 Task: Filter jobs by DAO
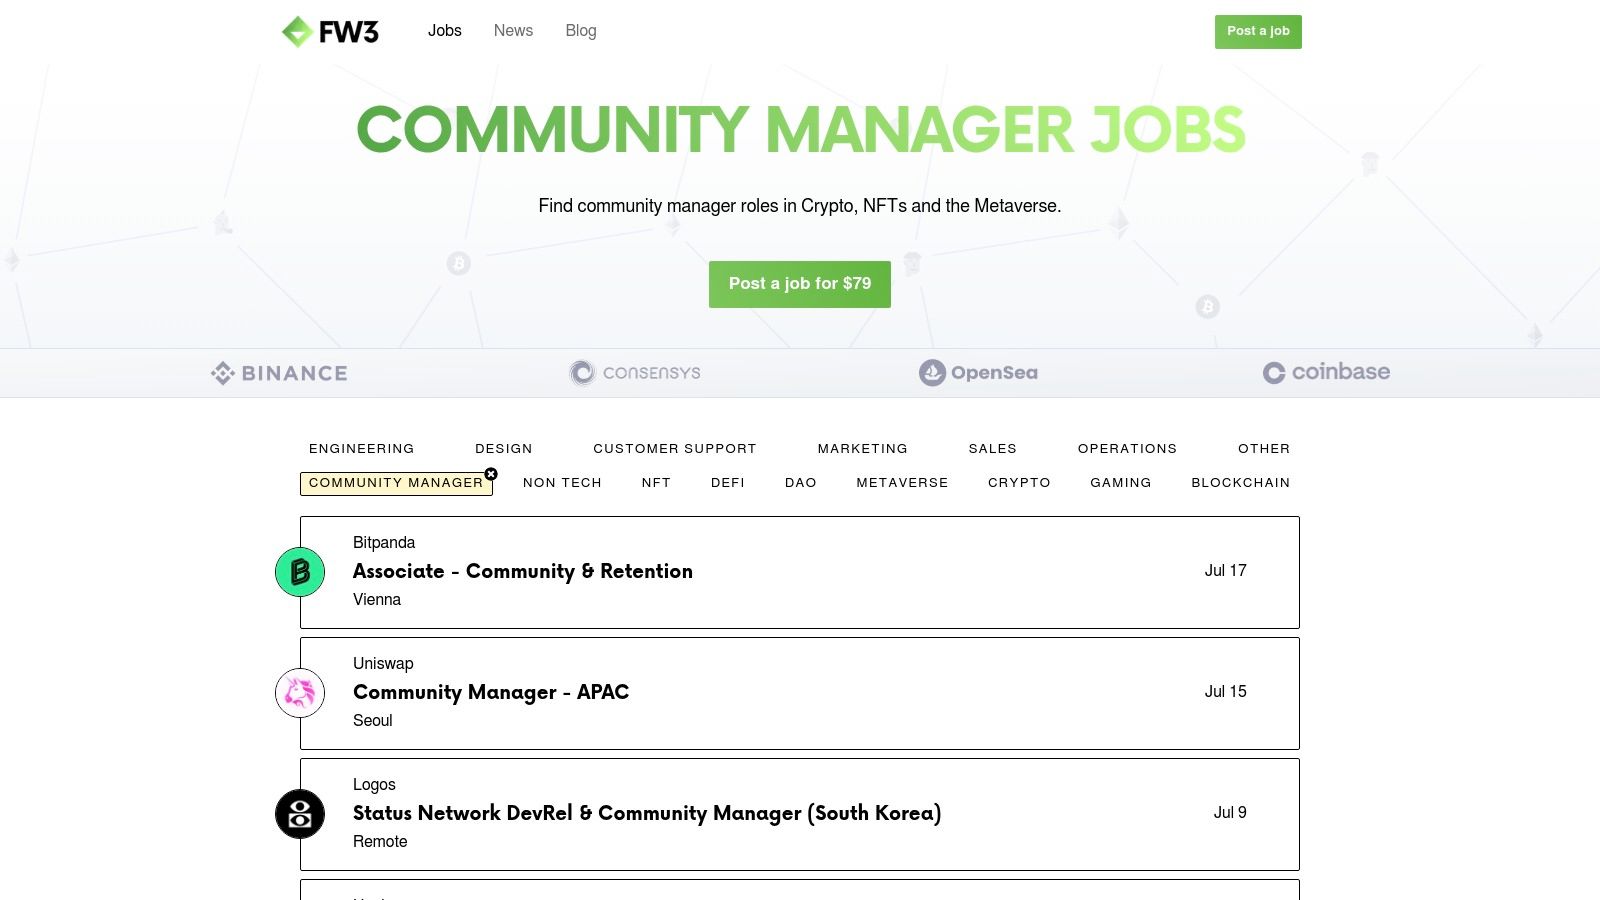pyautogui.click(x=801, y=483)
